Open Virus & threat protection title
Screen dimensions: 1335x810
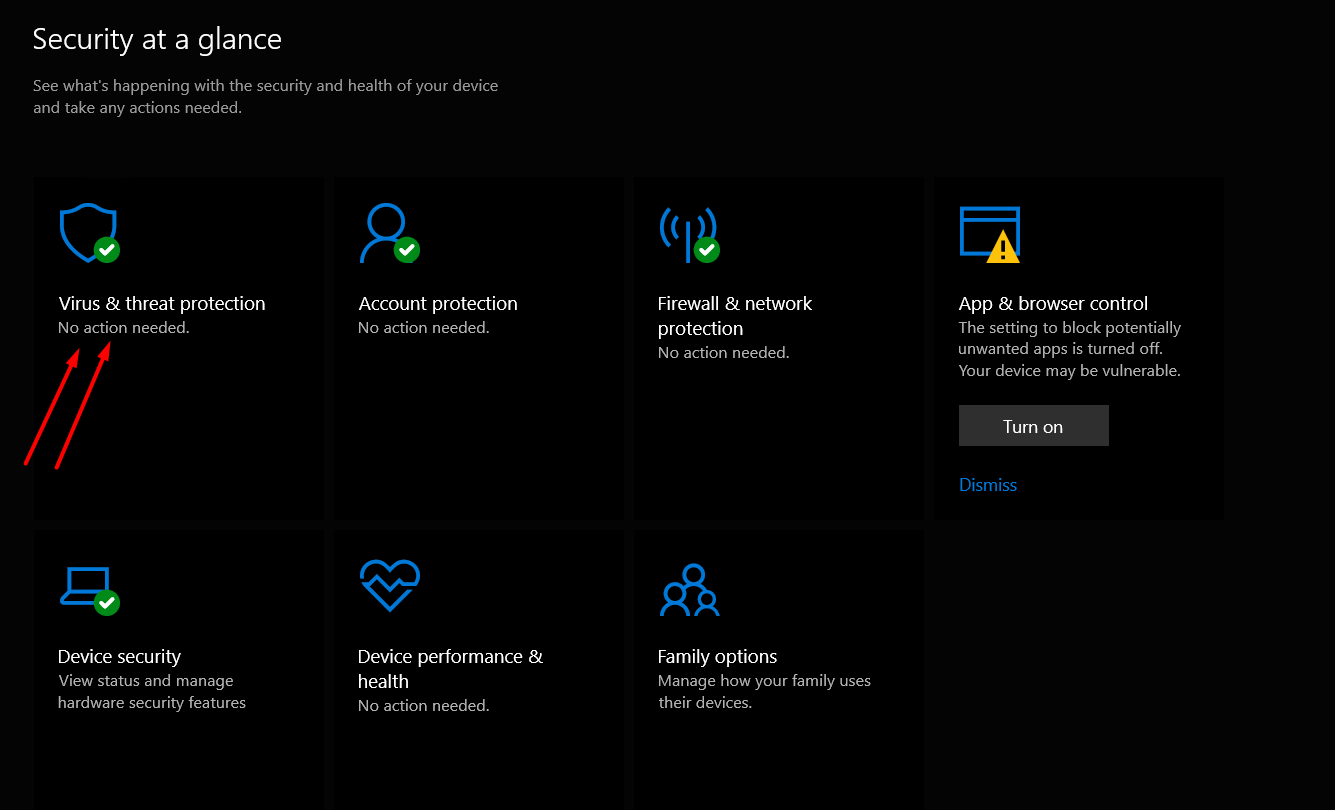[162, 304]
